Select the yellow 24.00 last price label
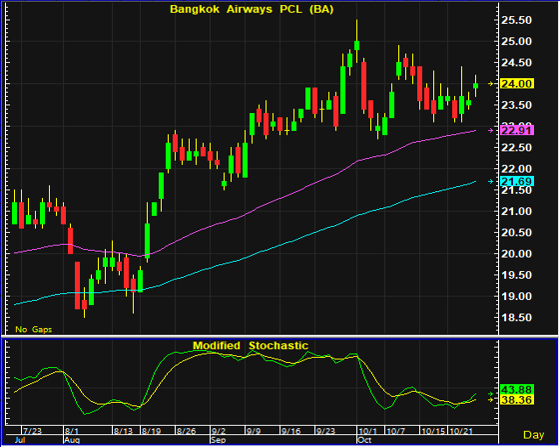 (x=516, y=84)
